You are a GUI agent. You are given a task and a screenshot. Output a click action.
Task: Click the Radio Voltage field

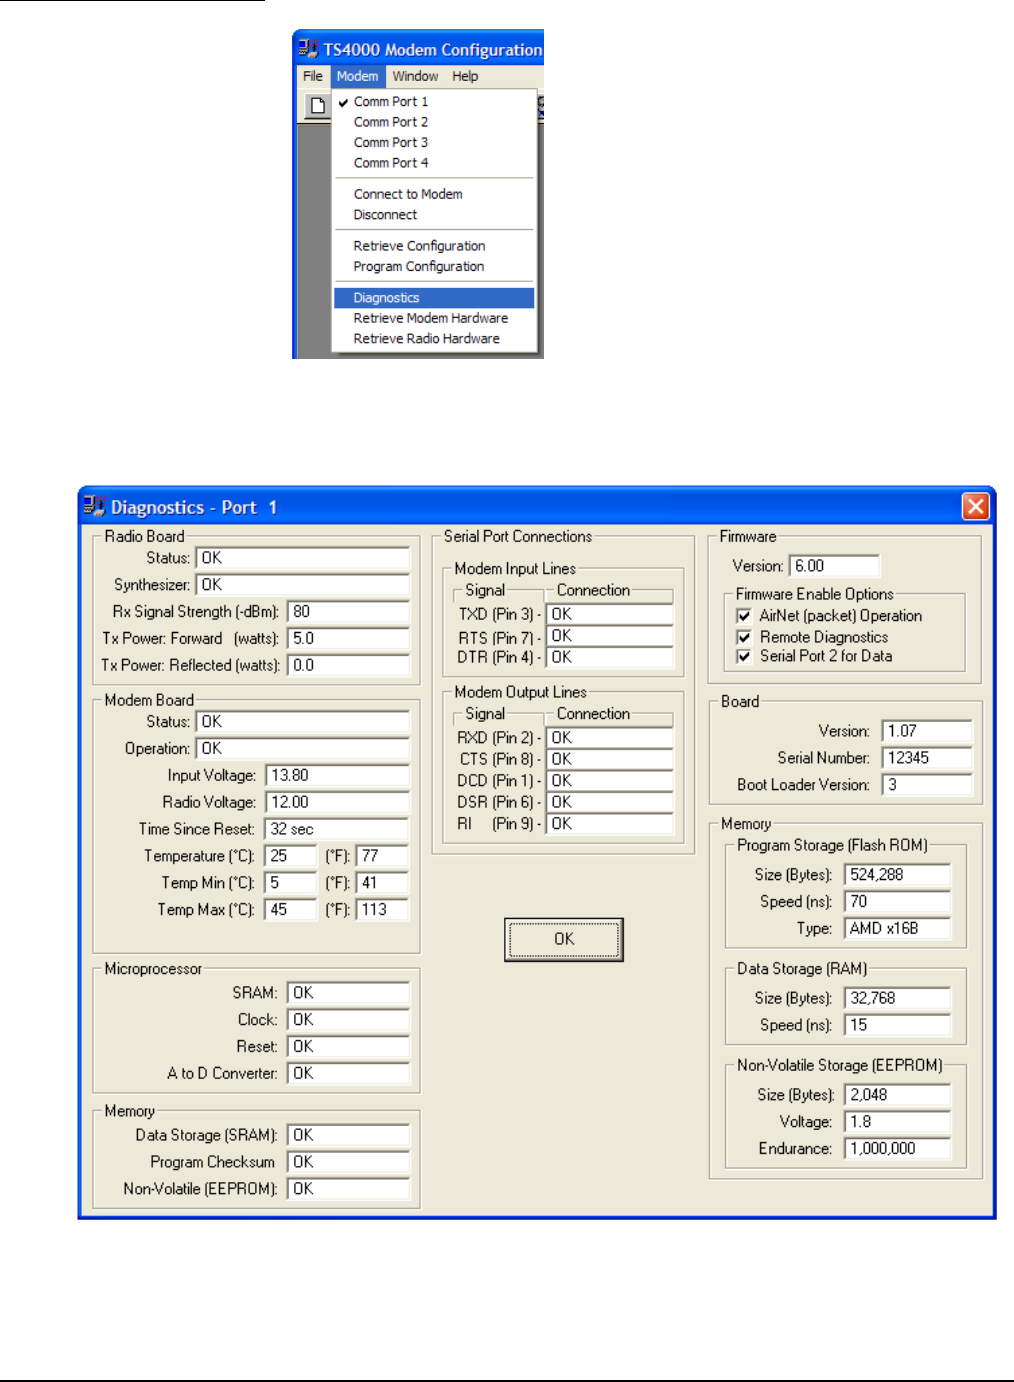337,803
